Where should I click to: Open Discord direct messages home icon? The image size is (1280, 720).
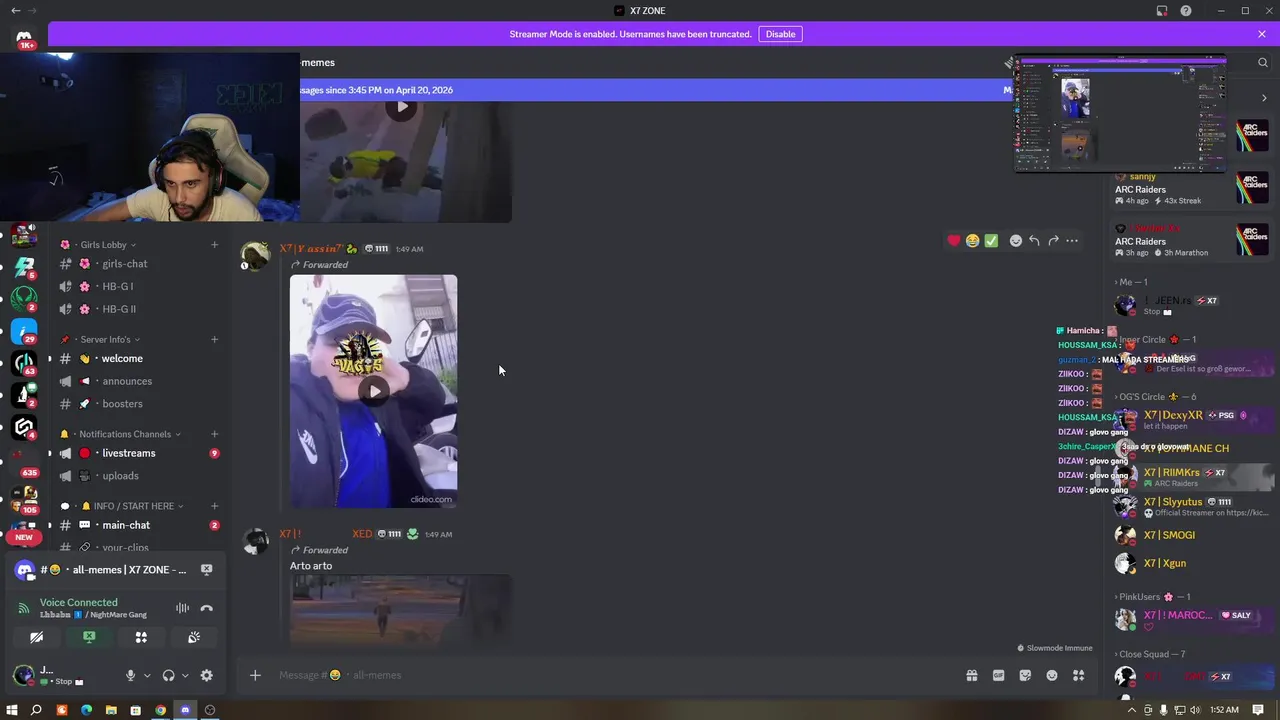[24, 38]
